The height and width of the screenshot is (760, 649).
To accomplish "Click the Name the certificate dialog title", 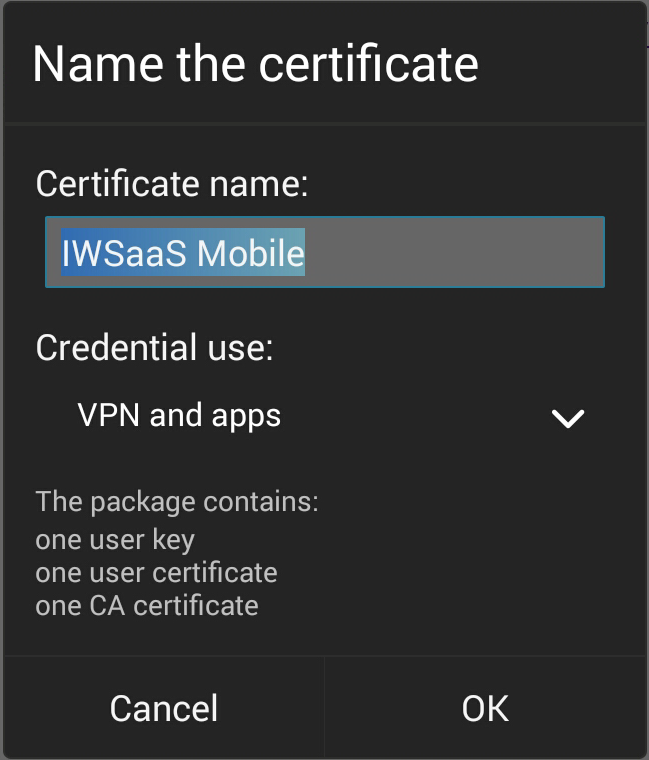I will (x=256, y=64).
